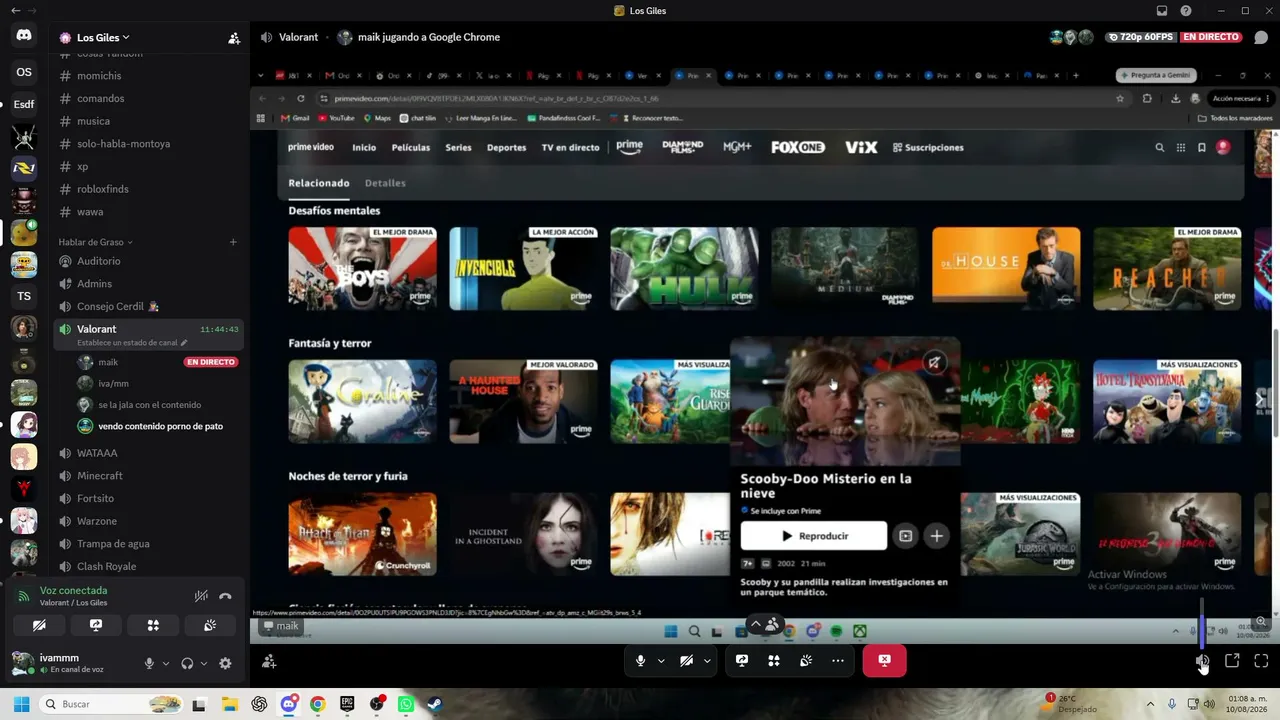Open the robloxfinds text channel
The width and height of the screenshot is (1280, 720).
(x=150, y=189)
